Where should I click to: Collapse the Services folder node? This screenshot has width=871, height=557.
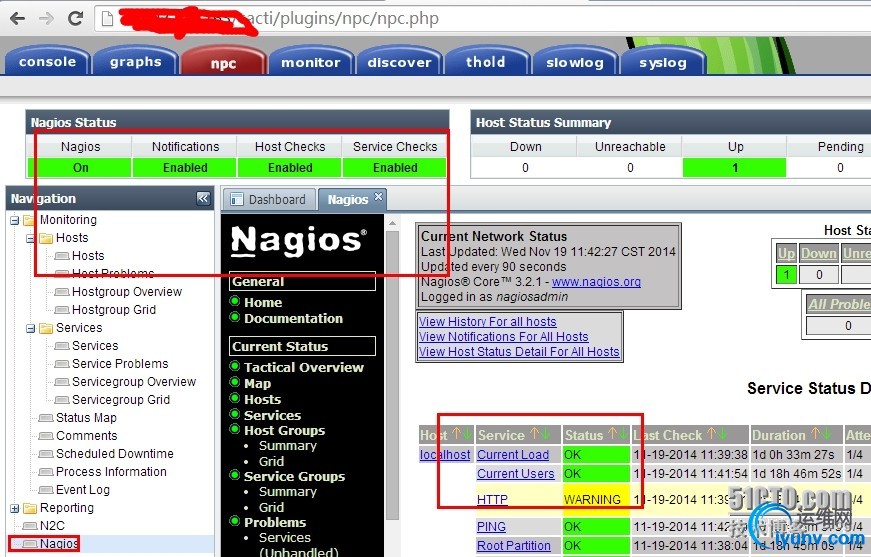coord(31,328)
